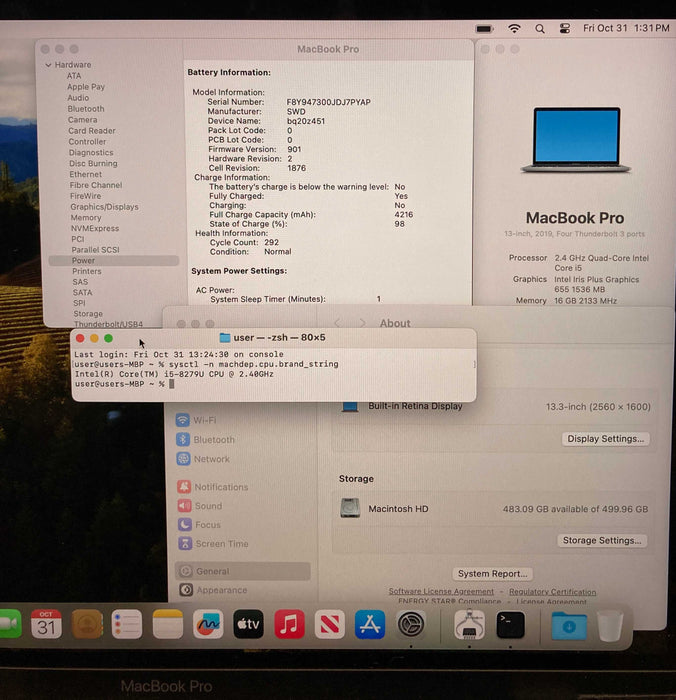The width and height of the screenshot is (676, 700).
Task: Click the System Report button
Action: 492,574
